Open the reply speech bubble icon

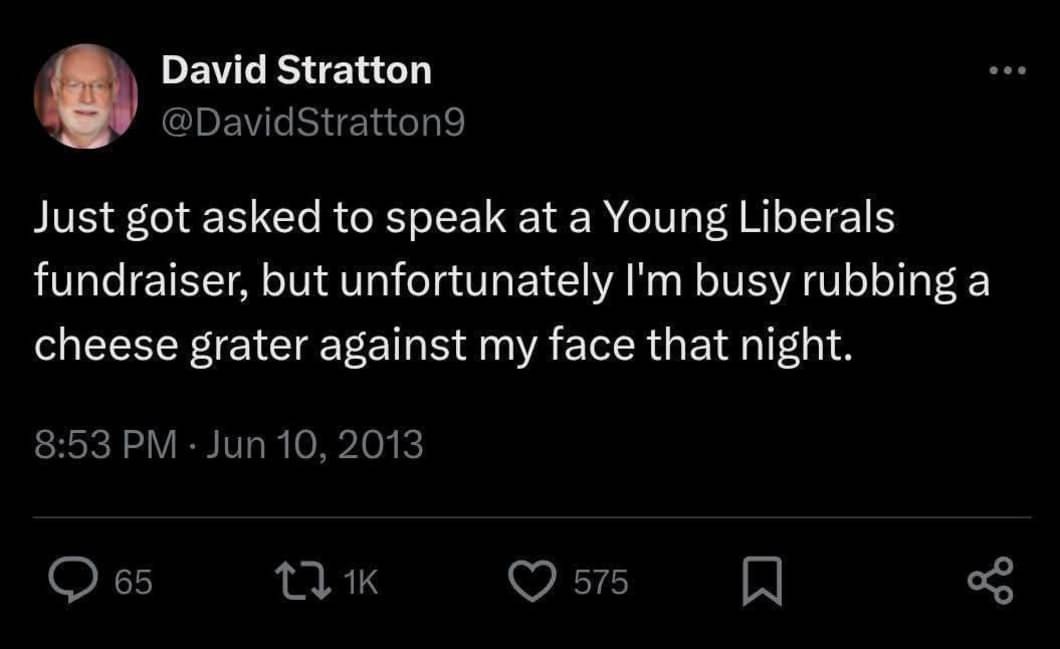[72, 582]
